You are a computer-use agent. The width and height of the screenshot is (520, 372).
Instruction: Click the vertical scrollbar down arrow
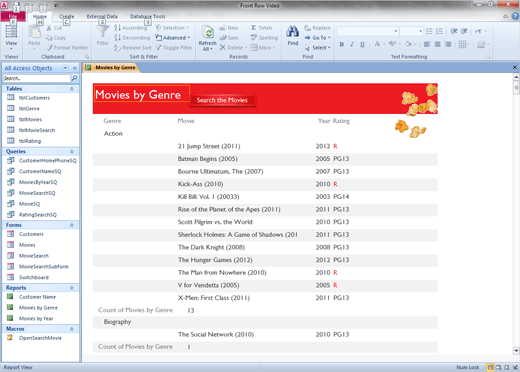click(x=516, y=351)
